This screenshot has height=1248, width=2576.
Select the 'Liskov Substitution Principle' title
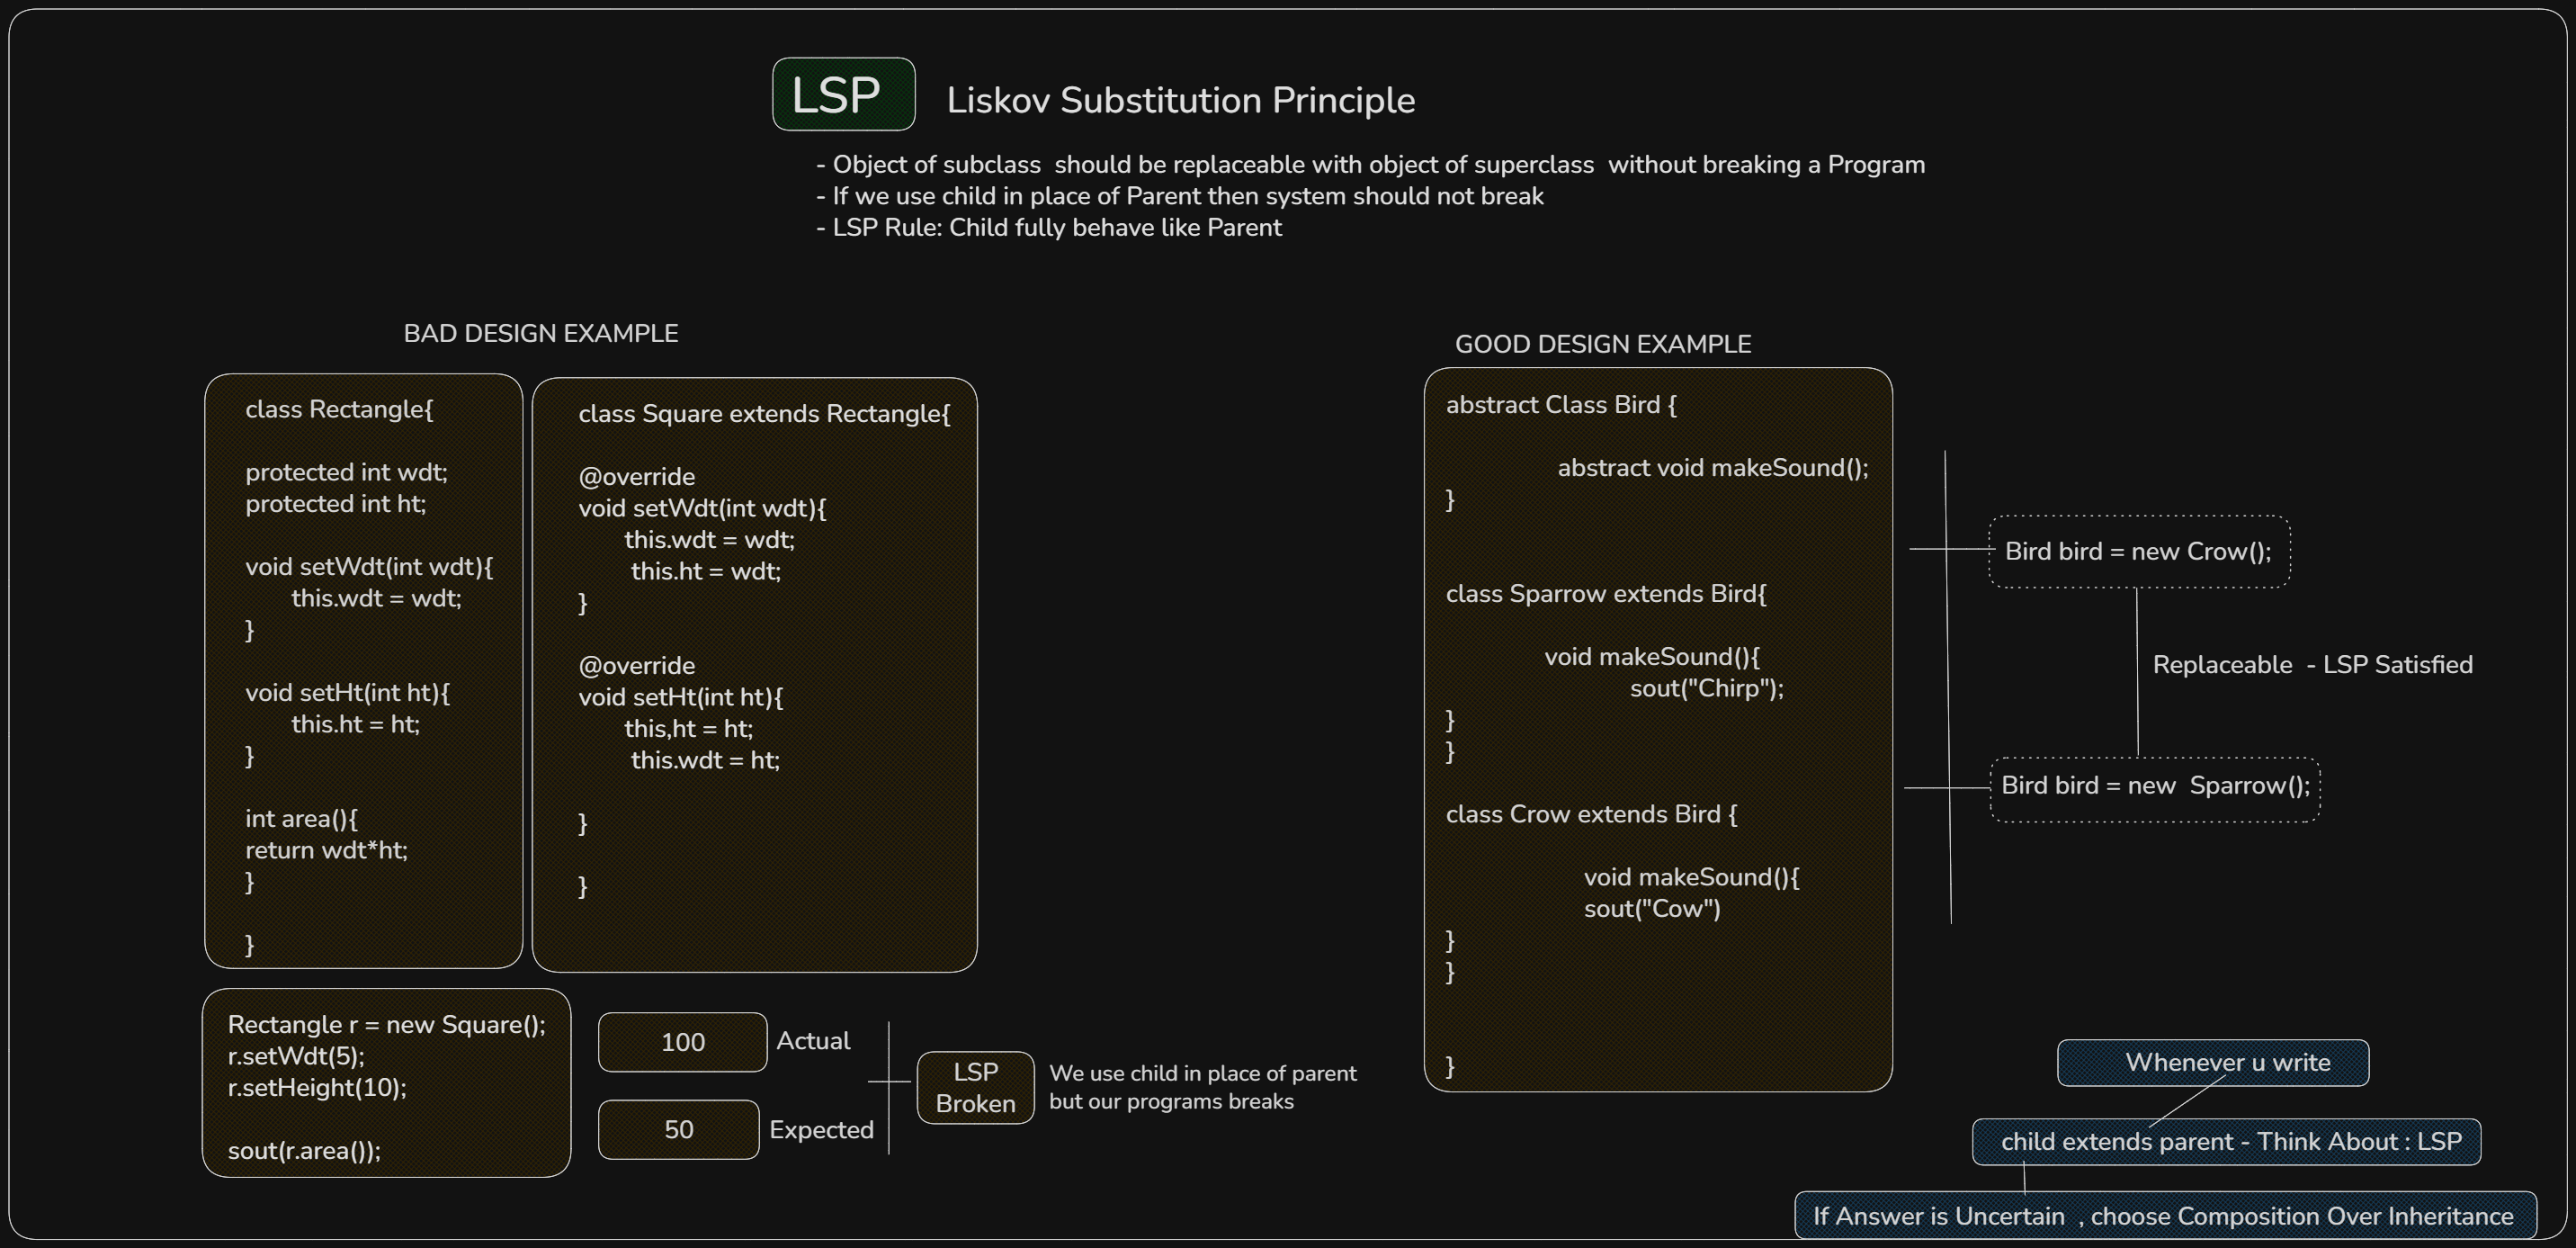coord(1181,100)
